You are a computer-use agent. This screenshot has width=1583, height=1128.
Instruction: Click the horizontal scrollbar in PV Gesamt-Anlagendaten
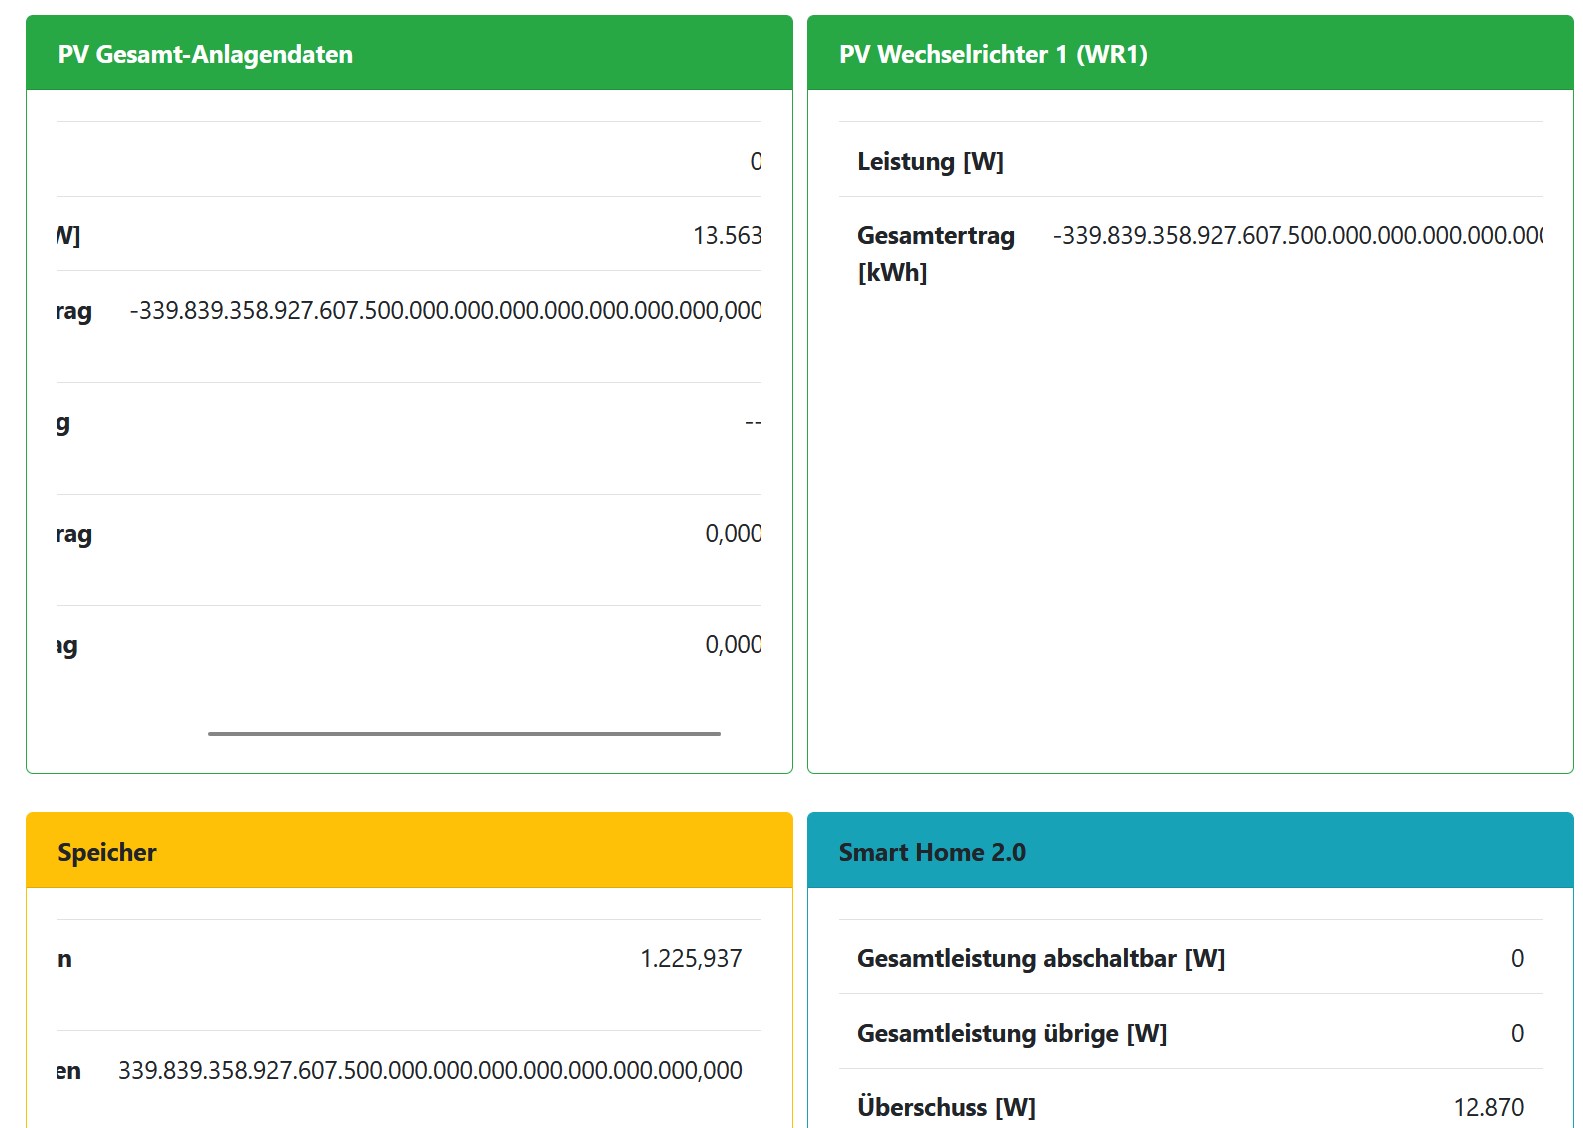click(464, 734)
